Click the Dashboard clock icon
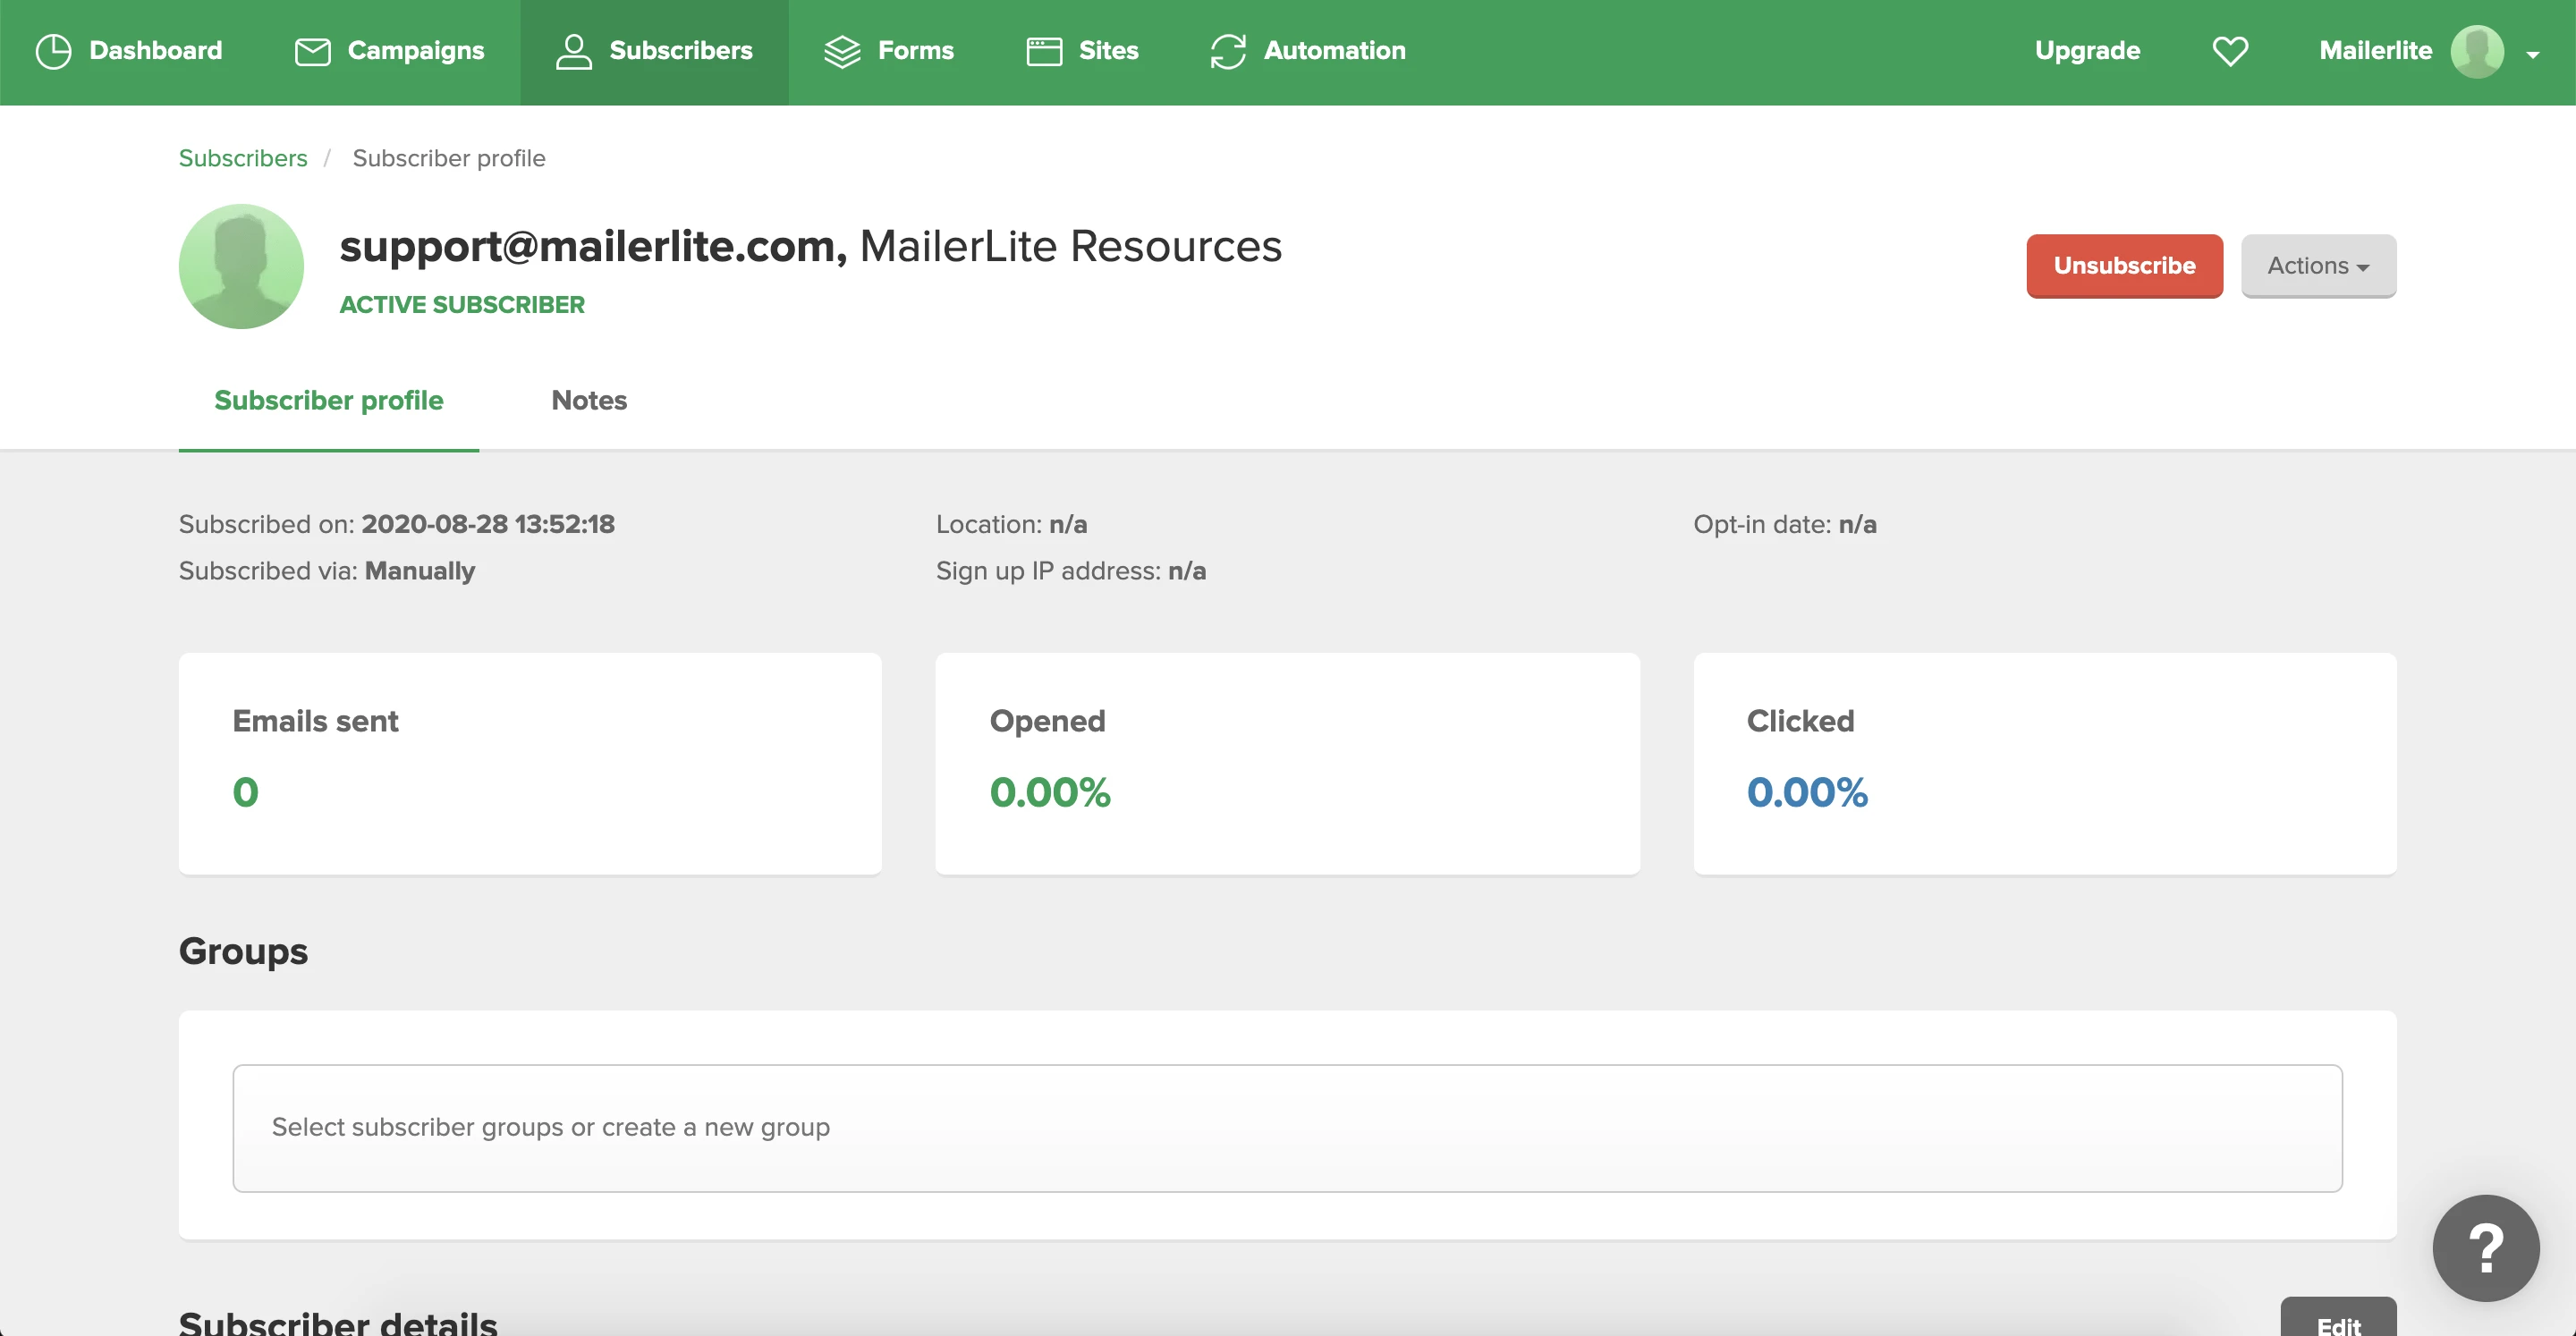Viewport: 2576px width, 1336px height. click(x=53, y=51)
